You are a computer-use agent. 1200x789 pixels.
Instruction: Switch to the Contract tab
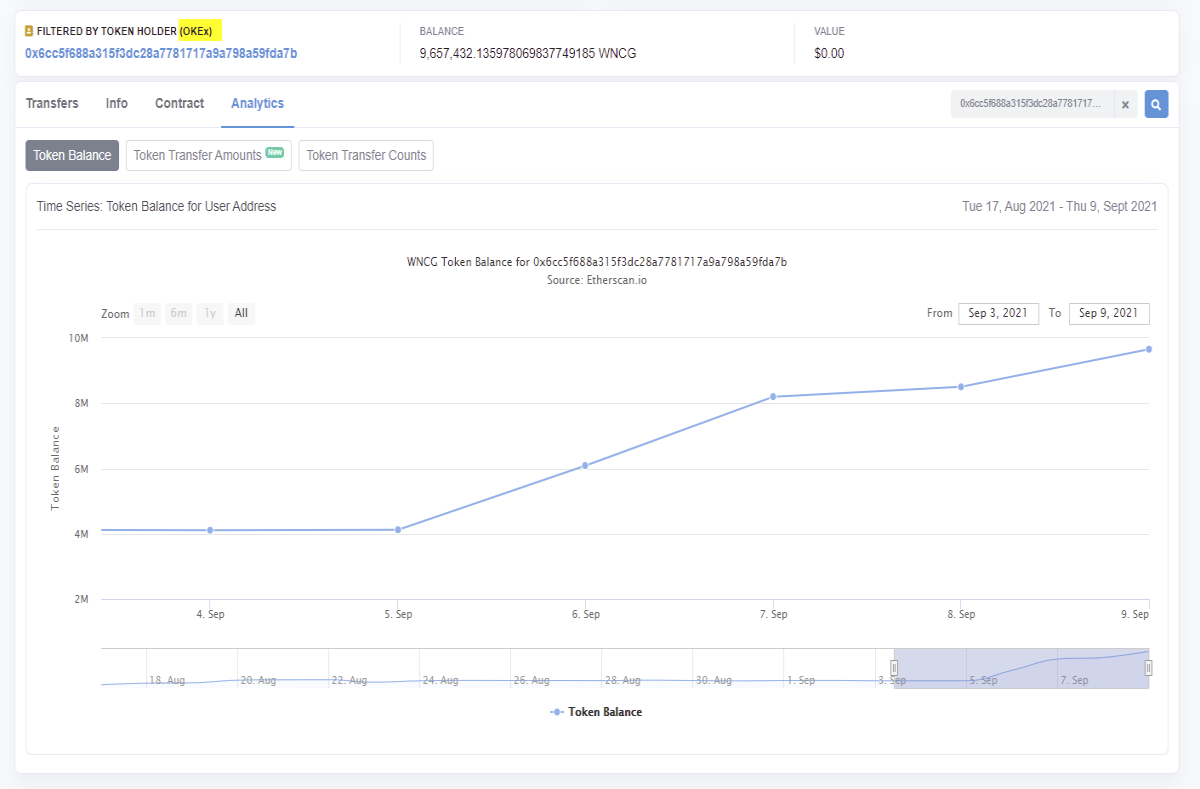coord(179,103)
